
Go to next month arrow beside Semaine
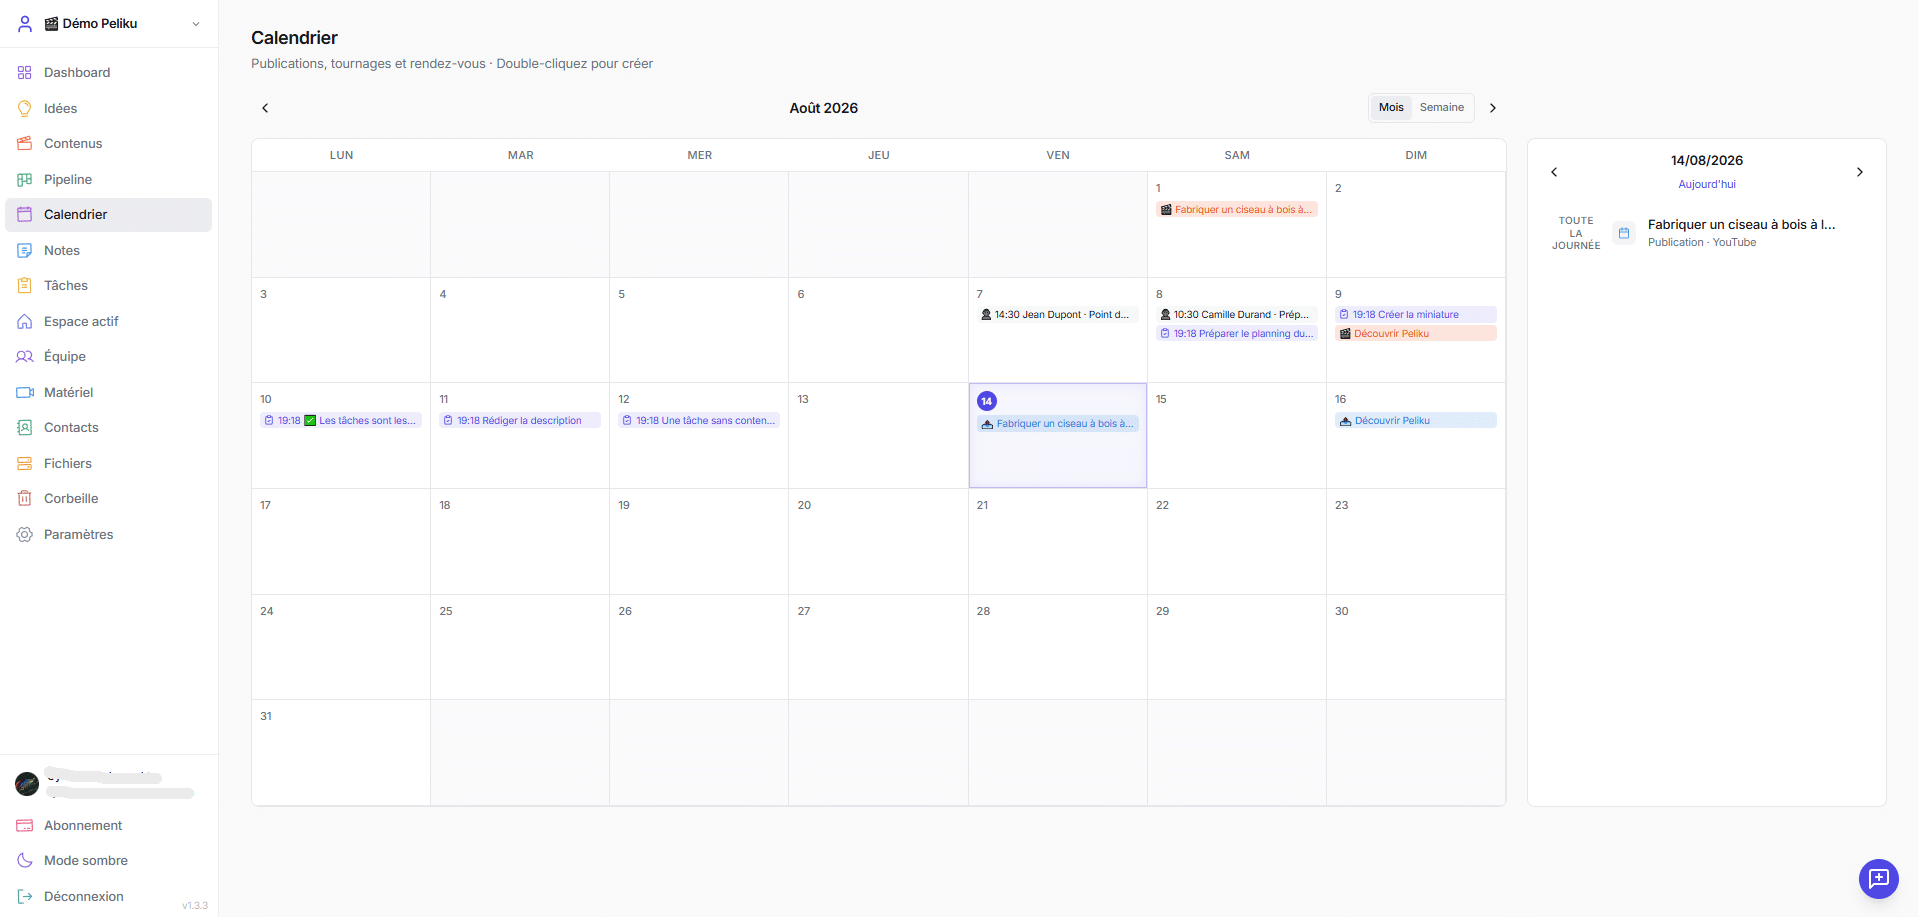pyautogui.click(x=1493, y=108)
